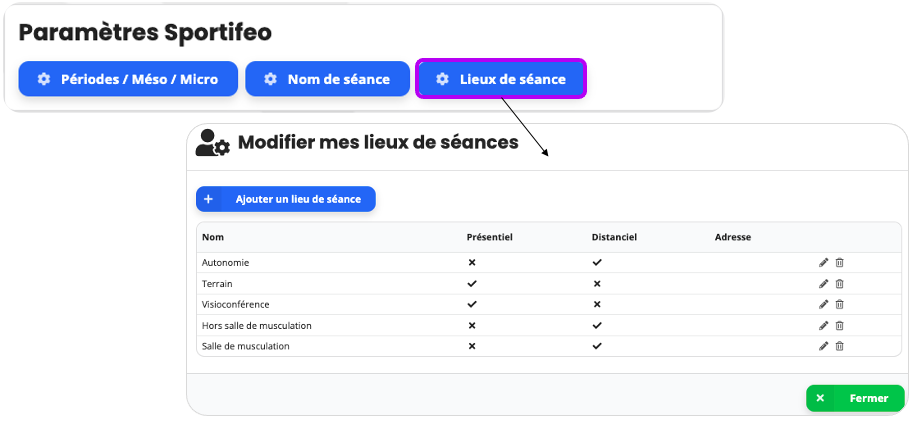This screenshot has height=421, width=913.
Task: Click the plus icon on add location button
Action: coord(208,199)
